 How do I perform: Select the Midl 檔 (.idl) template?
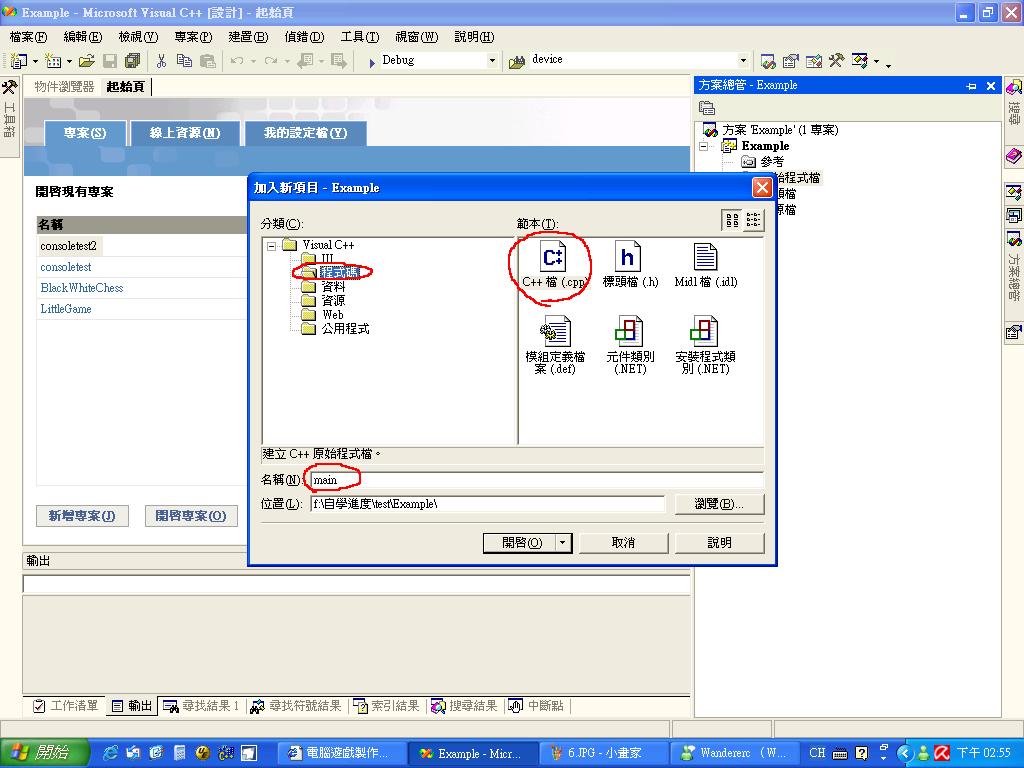coord(706,265)
